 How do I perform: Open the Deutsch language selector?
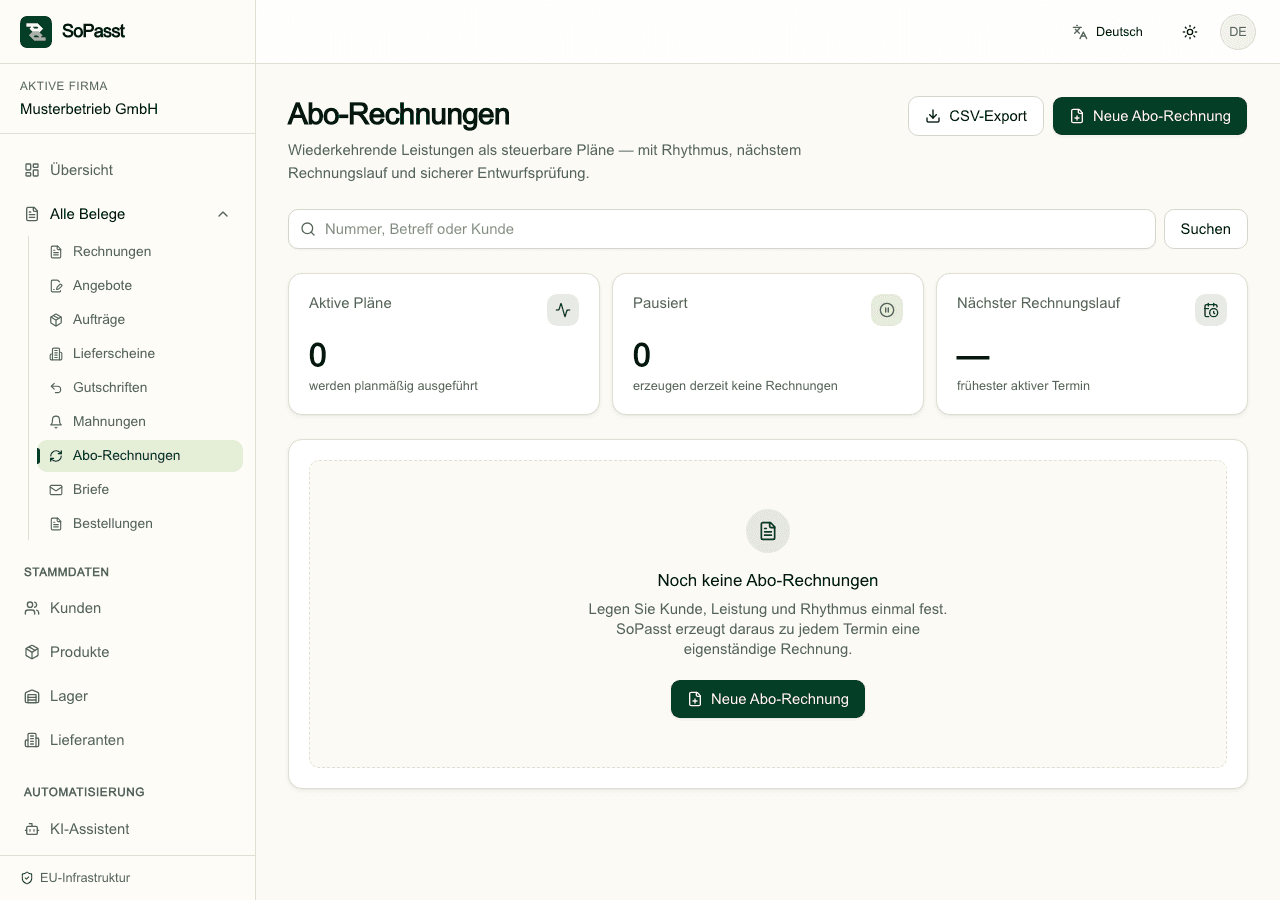pyautogui.click(x=1107, y=32)
